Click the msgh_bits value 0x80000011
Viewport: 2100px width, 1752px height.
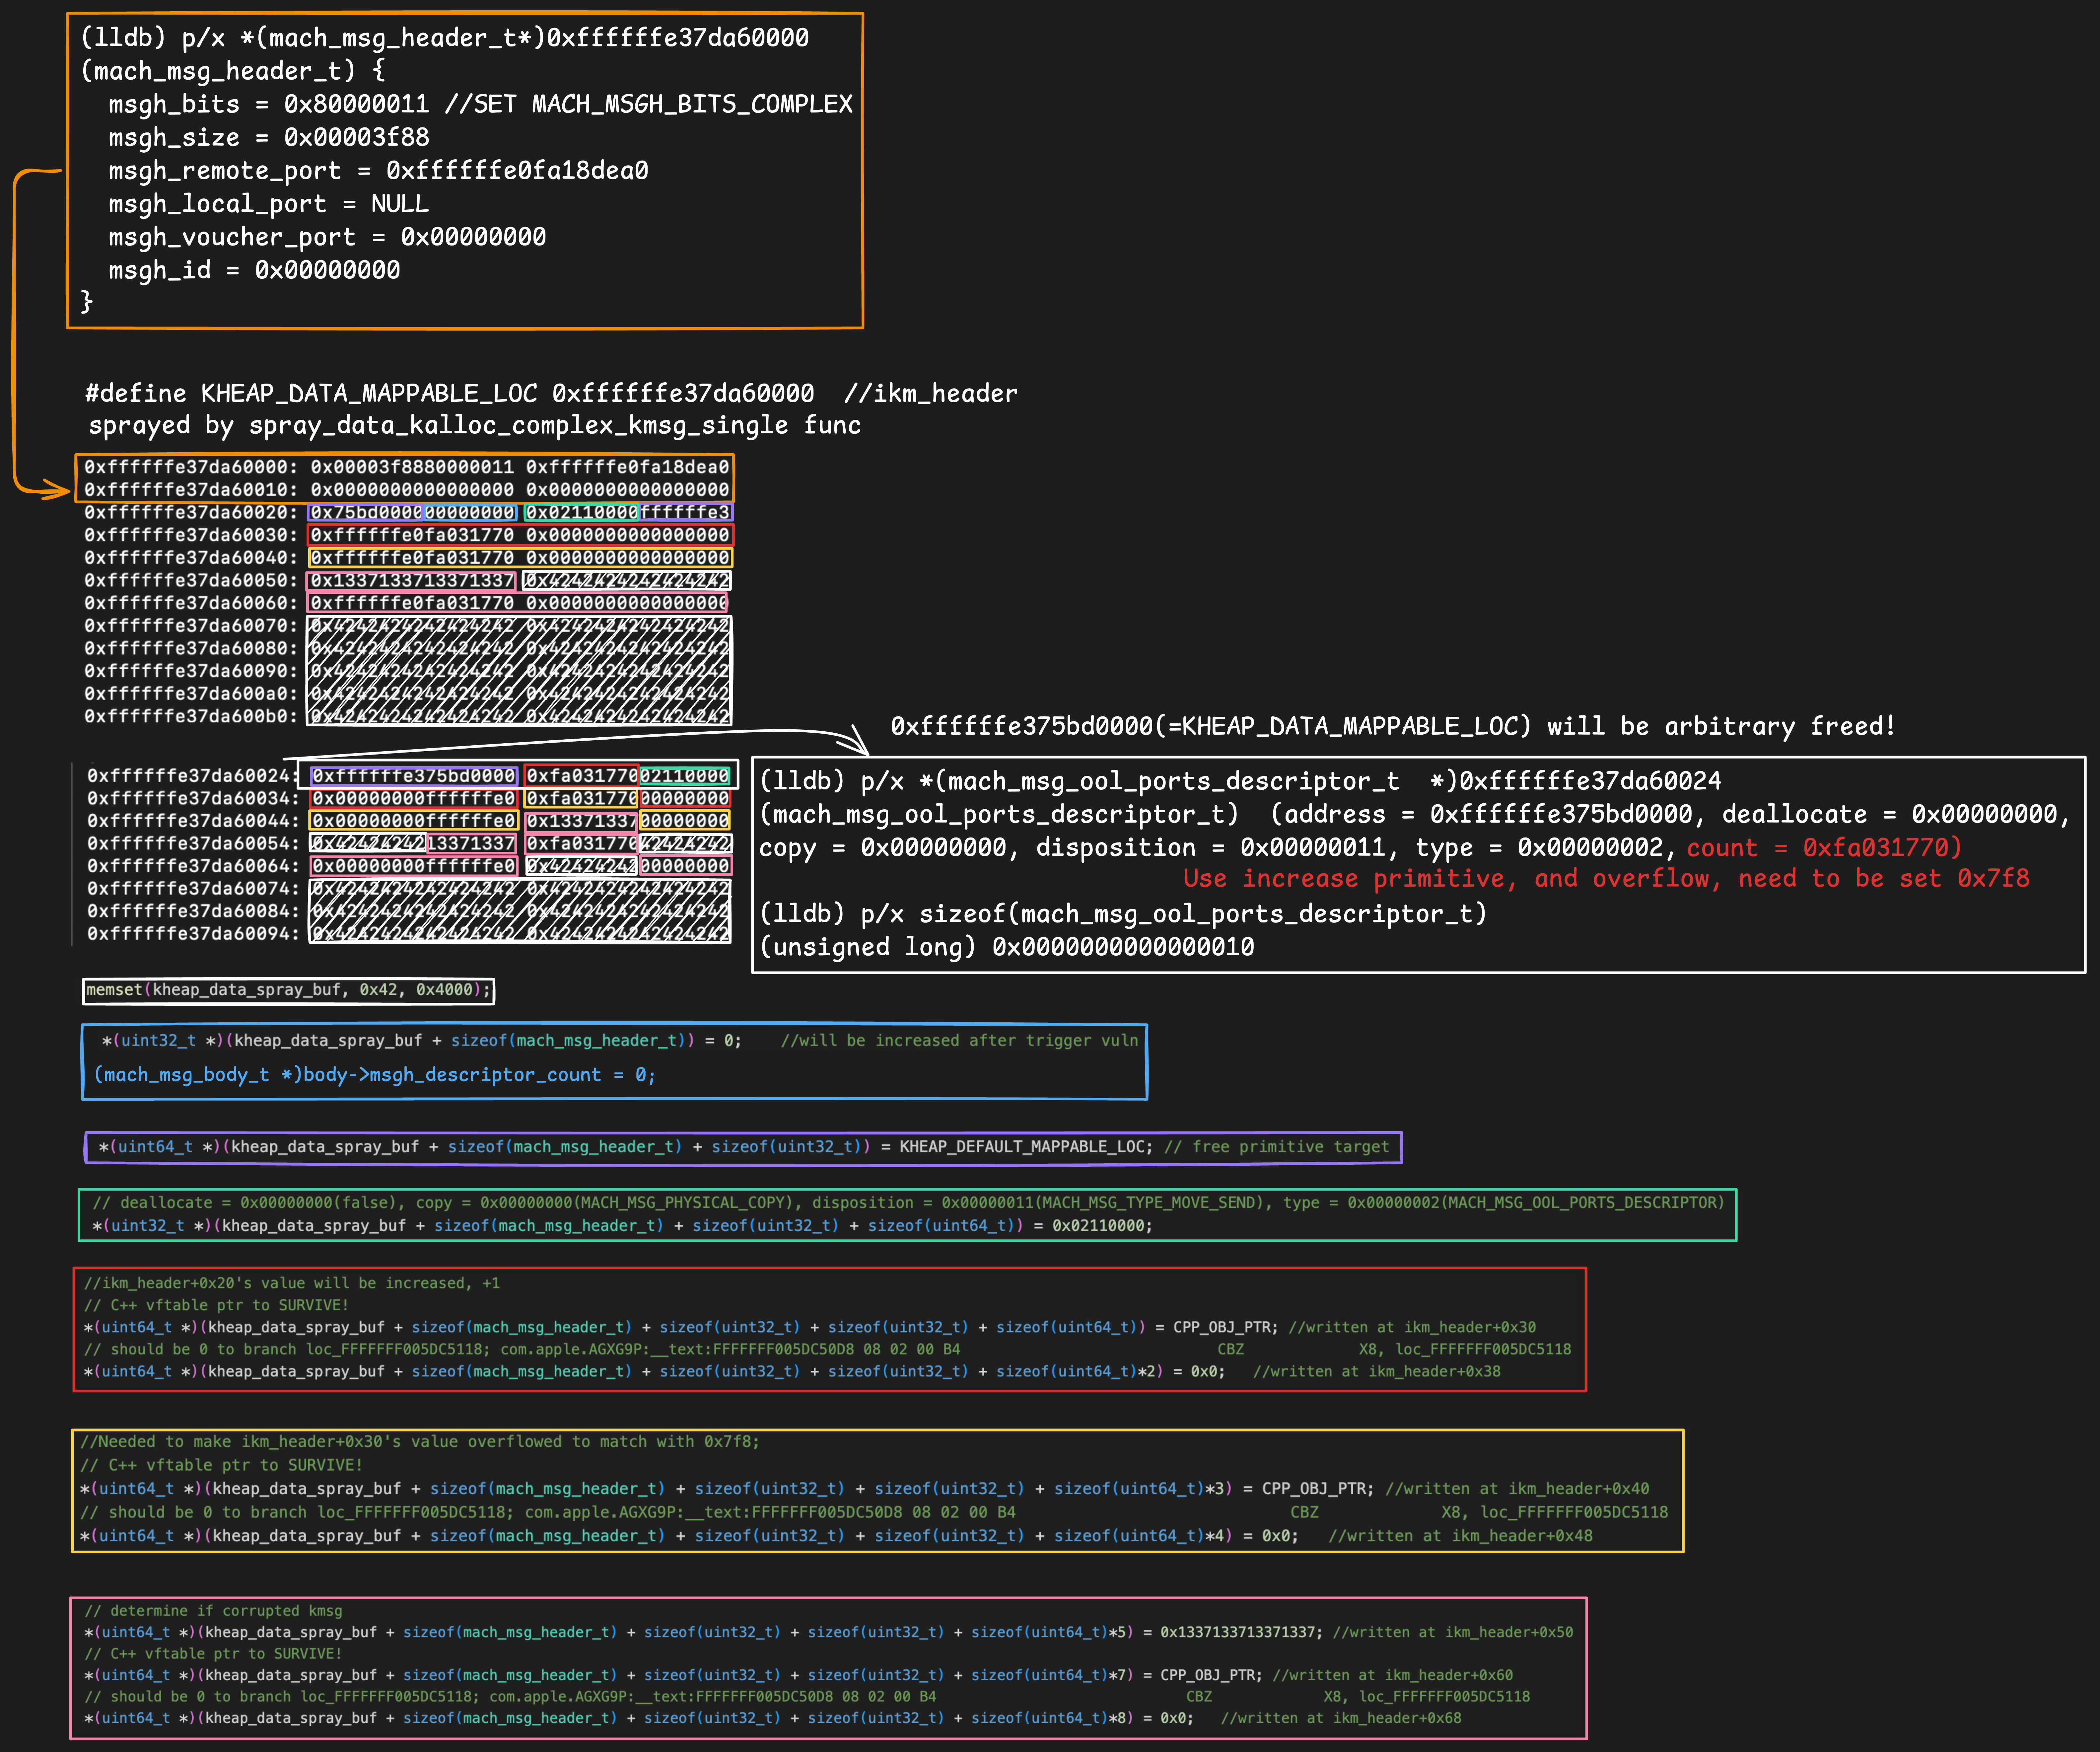pos(356,104)
